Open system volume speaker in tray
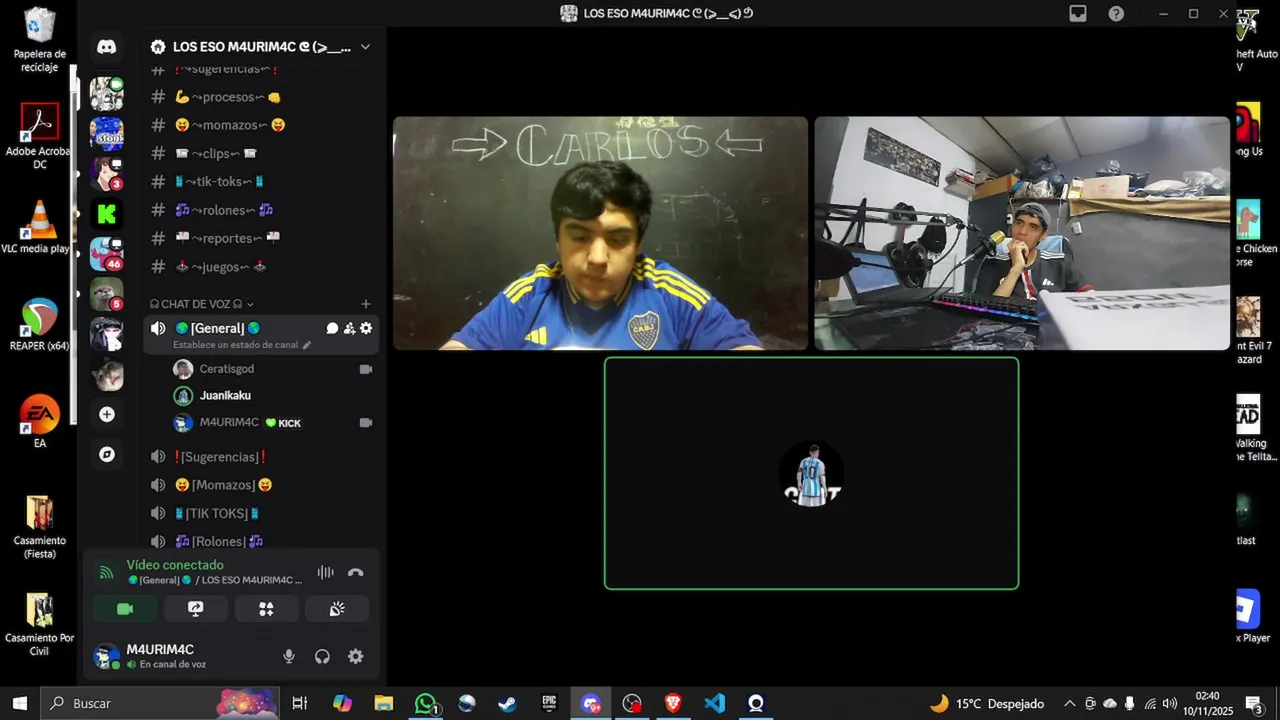Viewport: 1280px width, 720px height. [1170, 703]
